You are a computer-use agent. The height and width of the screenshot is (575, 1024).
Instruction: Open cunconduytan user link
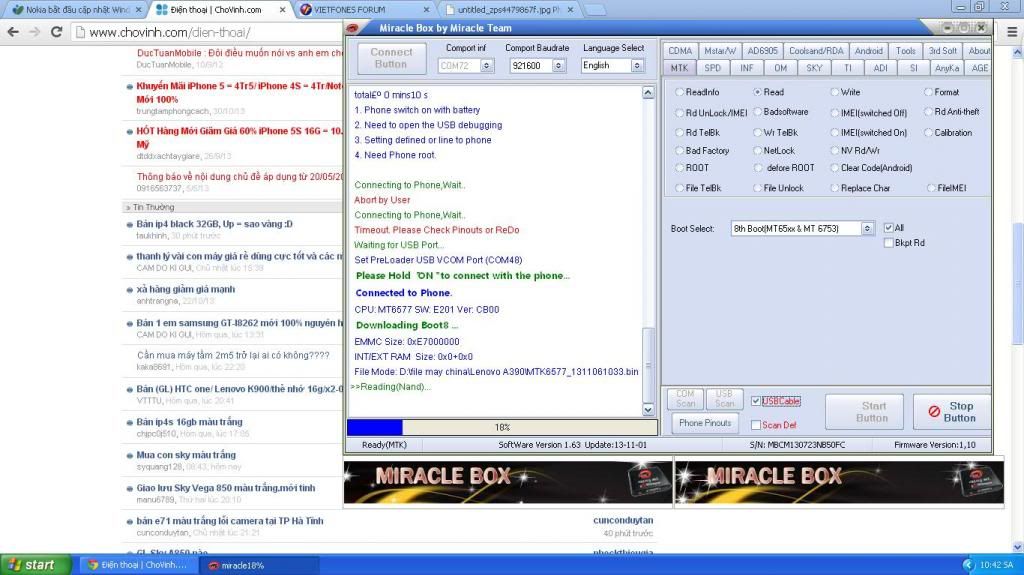pos(623,520)
